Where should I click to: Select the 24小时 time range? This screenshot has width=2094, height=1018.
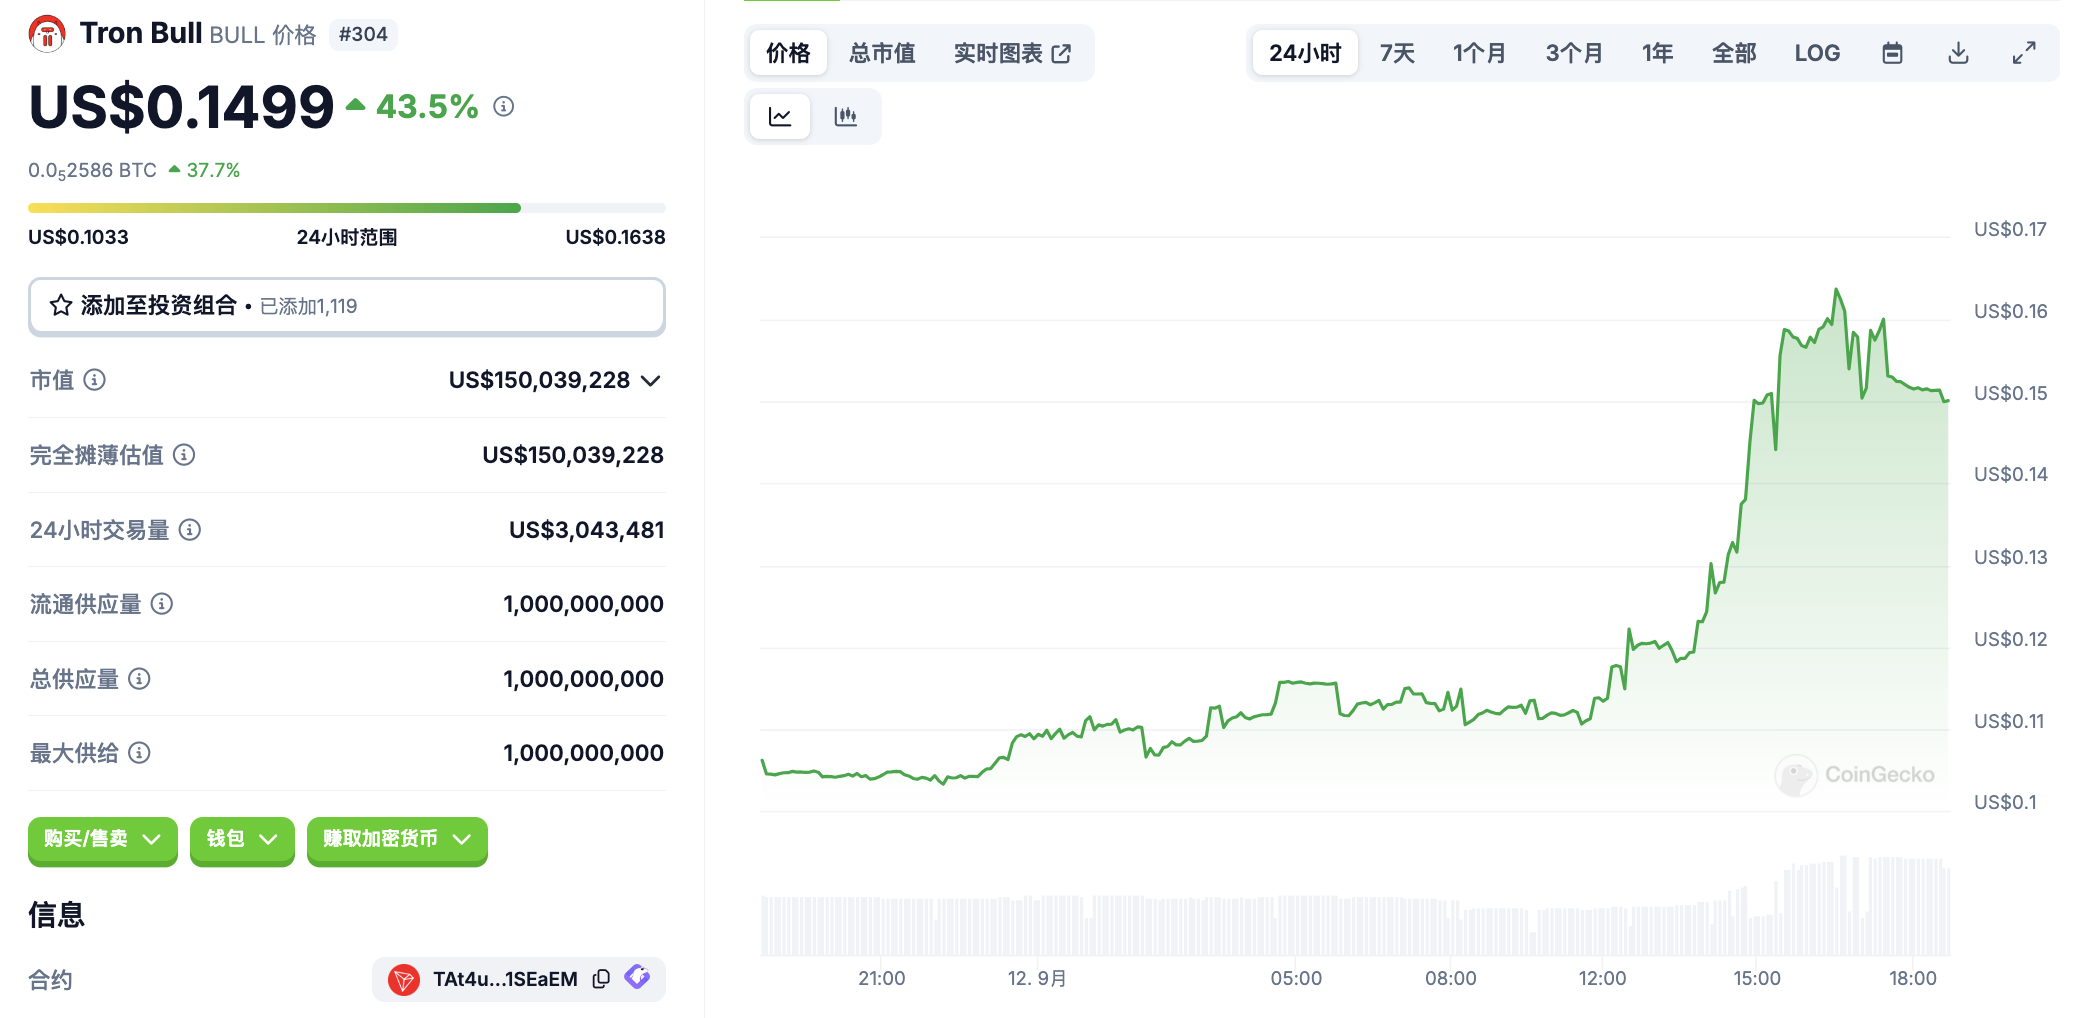(1304, 53)
